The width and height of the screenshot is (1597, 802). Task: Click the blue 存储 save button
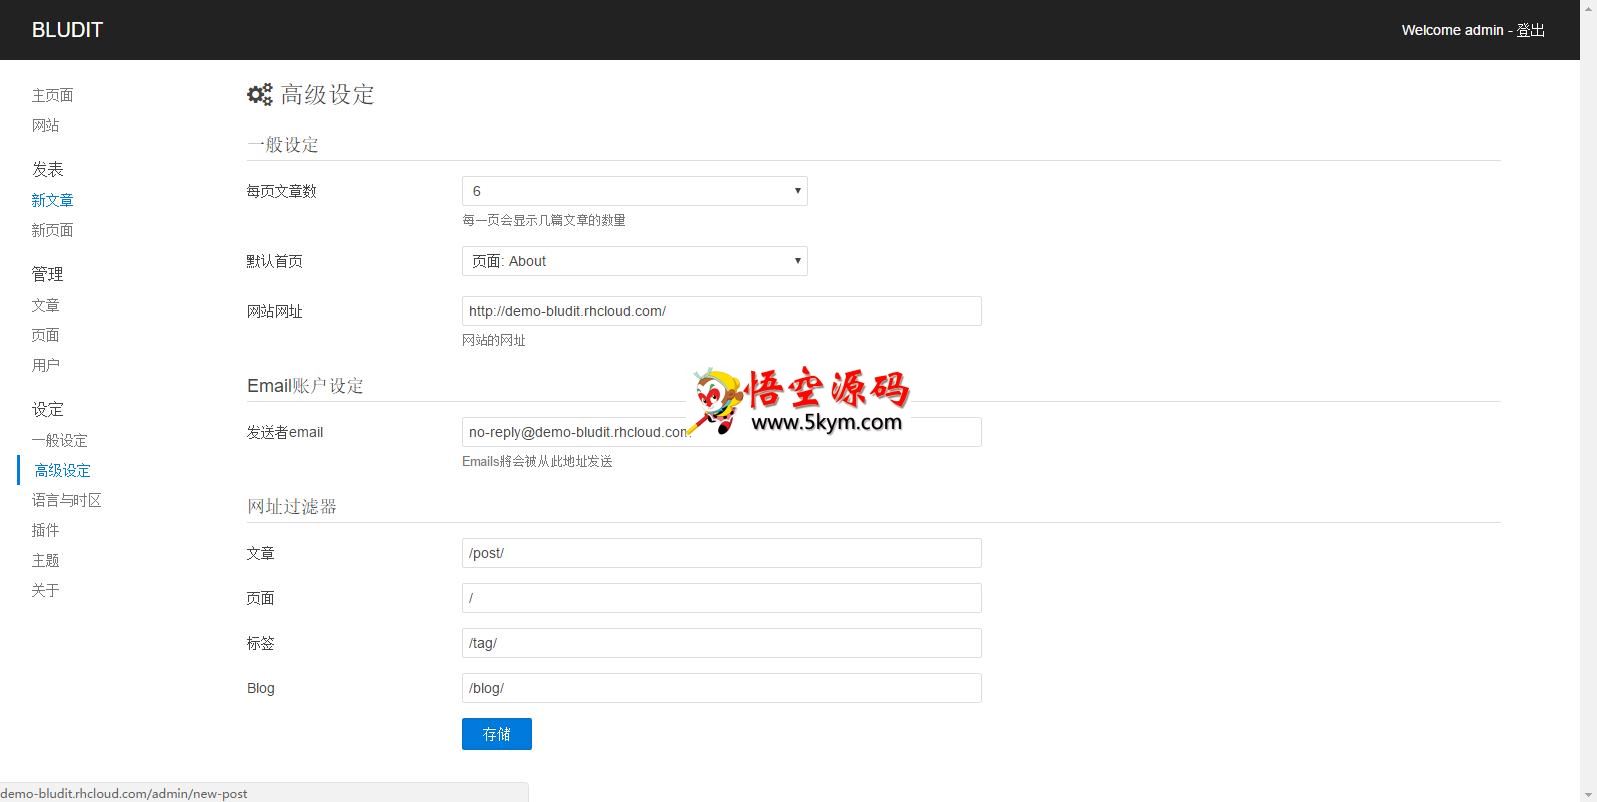tap(497, 734)
